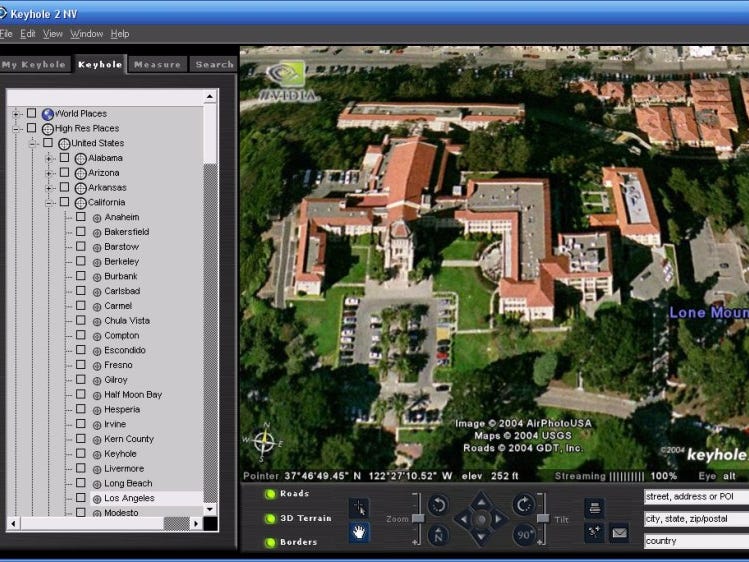Rotate the view clockwise
Viewport: 749px width, 562px height.
tap(524, 505)
